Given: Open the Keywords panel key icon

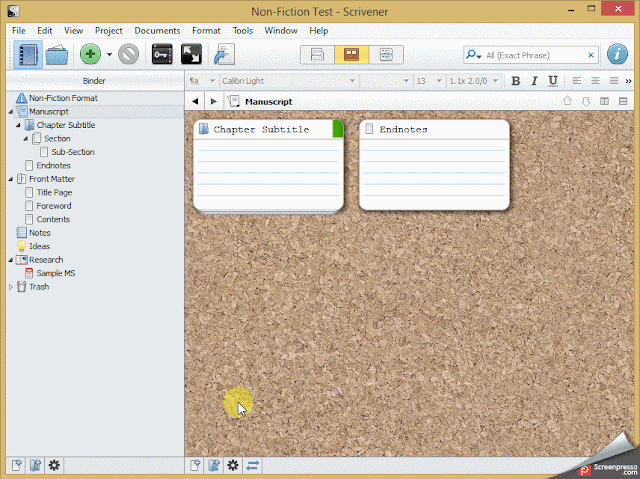Looking at the screenshot, I should (x=162, y=54).
